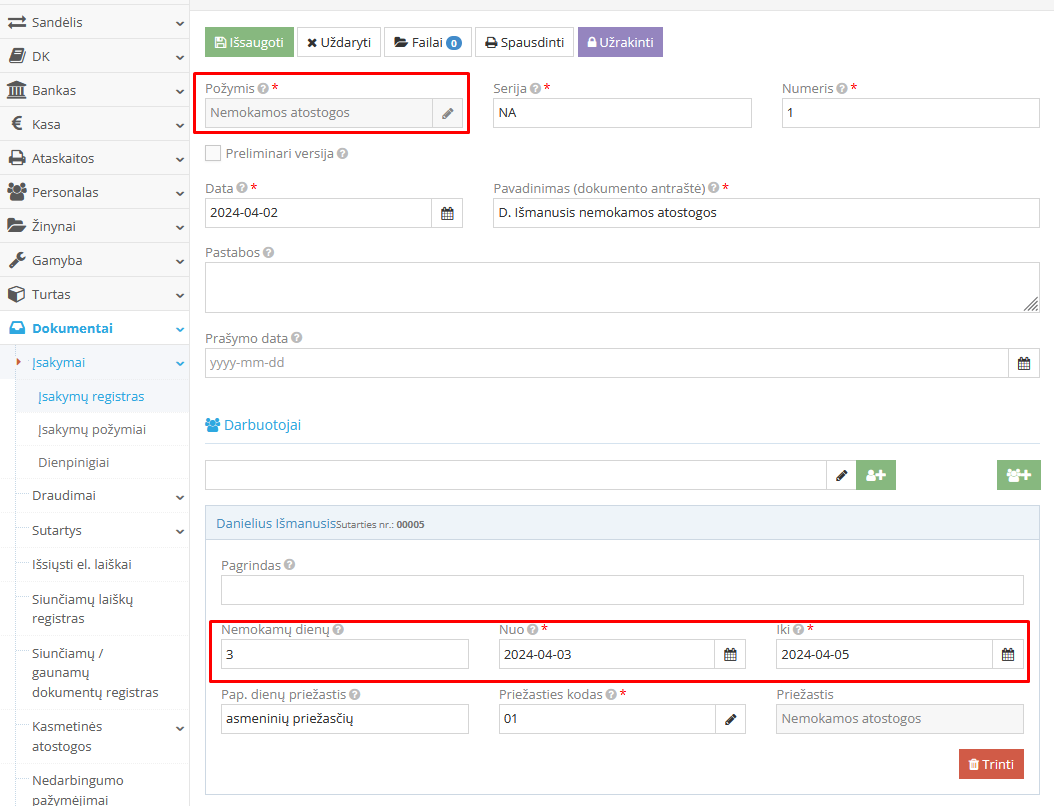
Task: Open Failai attachments button
Action: [427, 43]
